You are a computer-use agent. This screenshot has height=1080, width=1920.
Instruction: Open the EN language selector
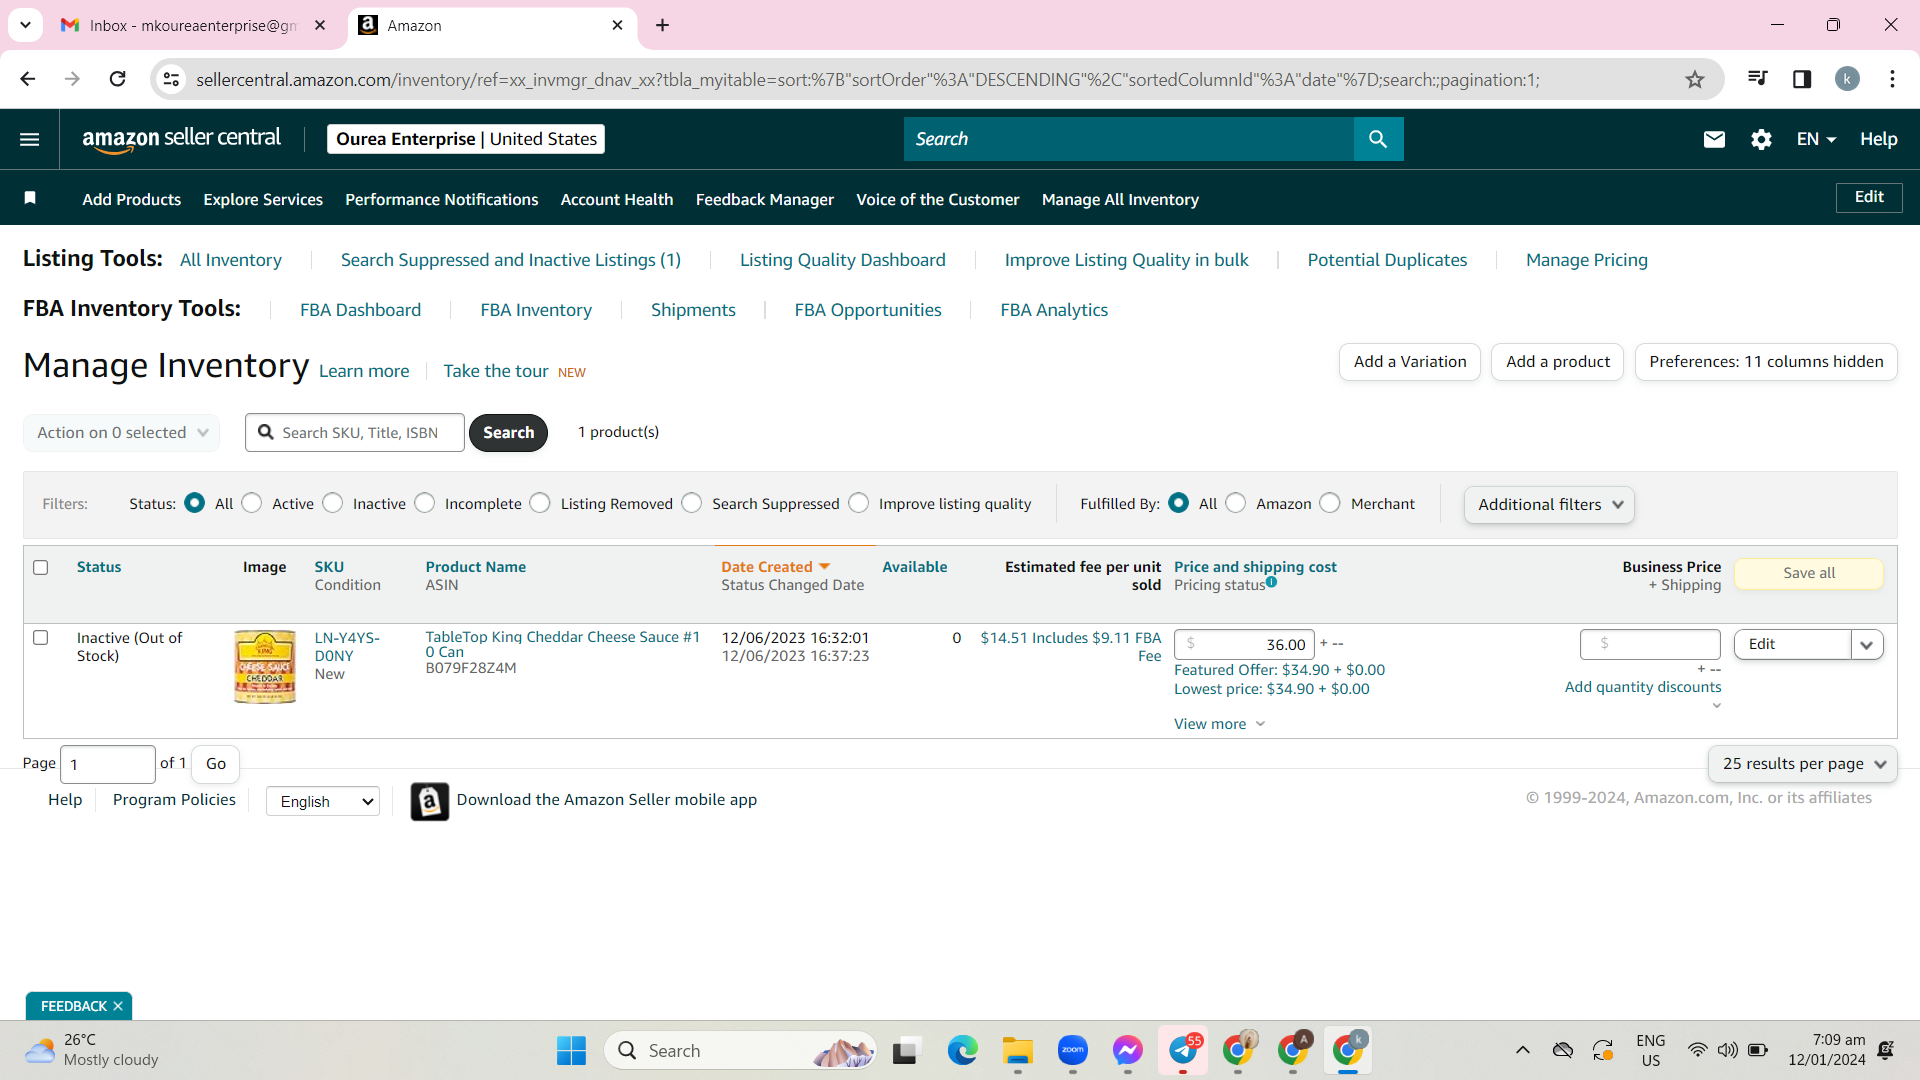pos(1816,139)
